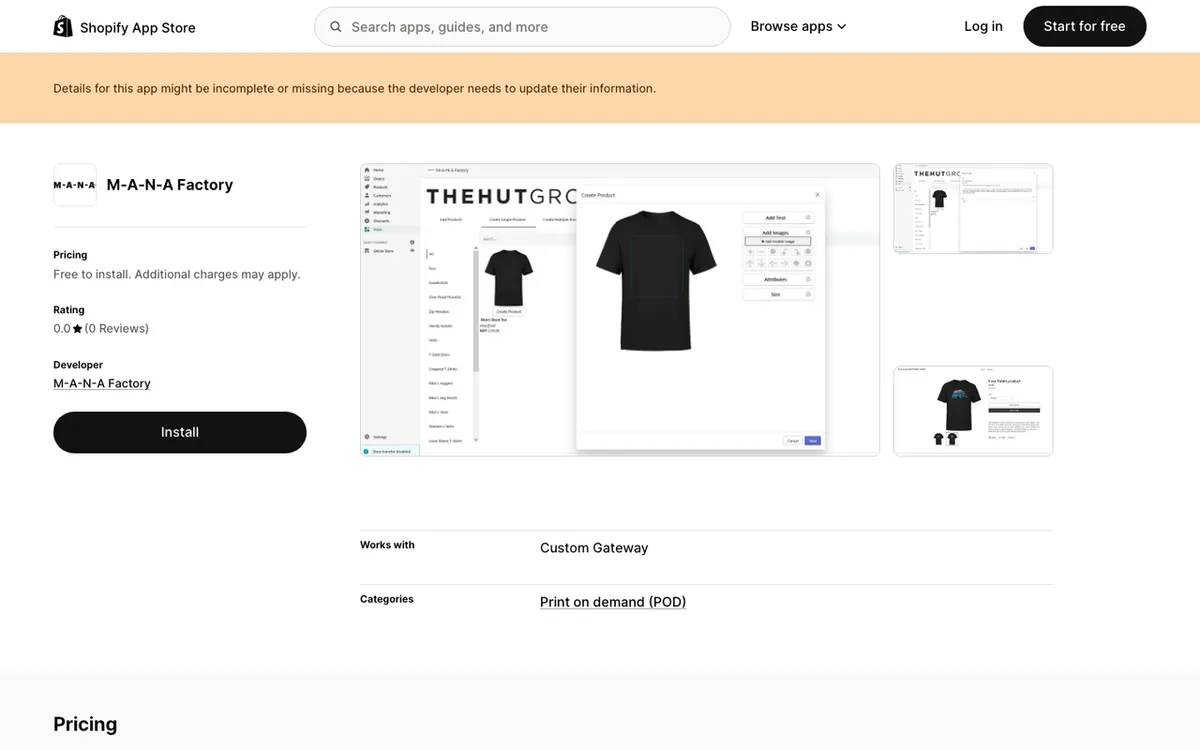Click the Pricing section heading at the bottom
Viewport: 1200px width, 750px height.
[x=85, y=724]
